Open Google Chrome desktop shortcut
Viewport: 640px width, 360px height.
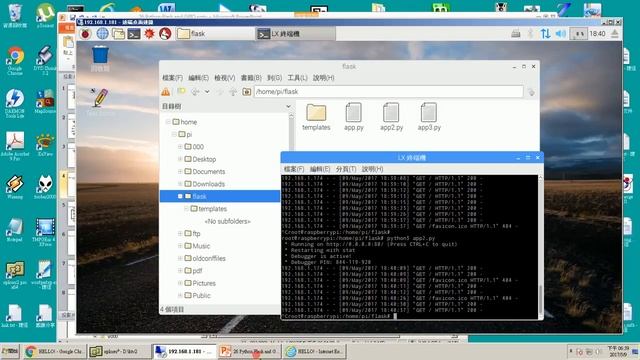tap(15, 60)
